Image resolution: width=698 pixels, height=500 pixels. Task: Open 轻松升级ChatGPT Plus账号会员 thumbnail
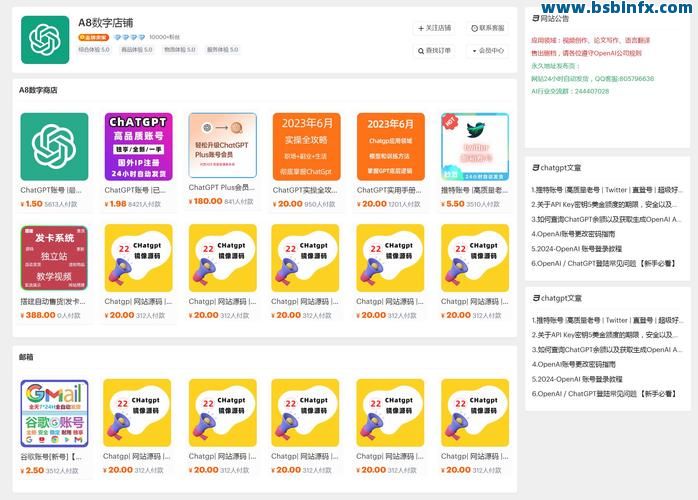pos(223,145)
